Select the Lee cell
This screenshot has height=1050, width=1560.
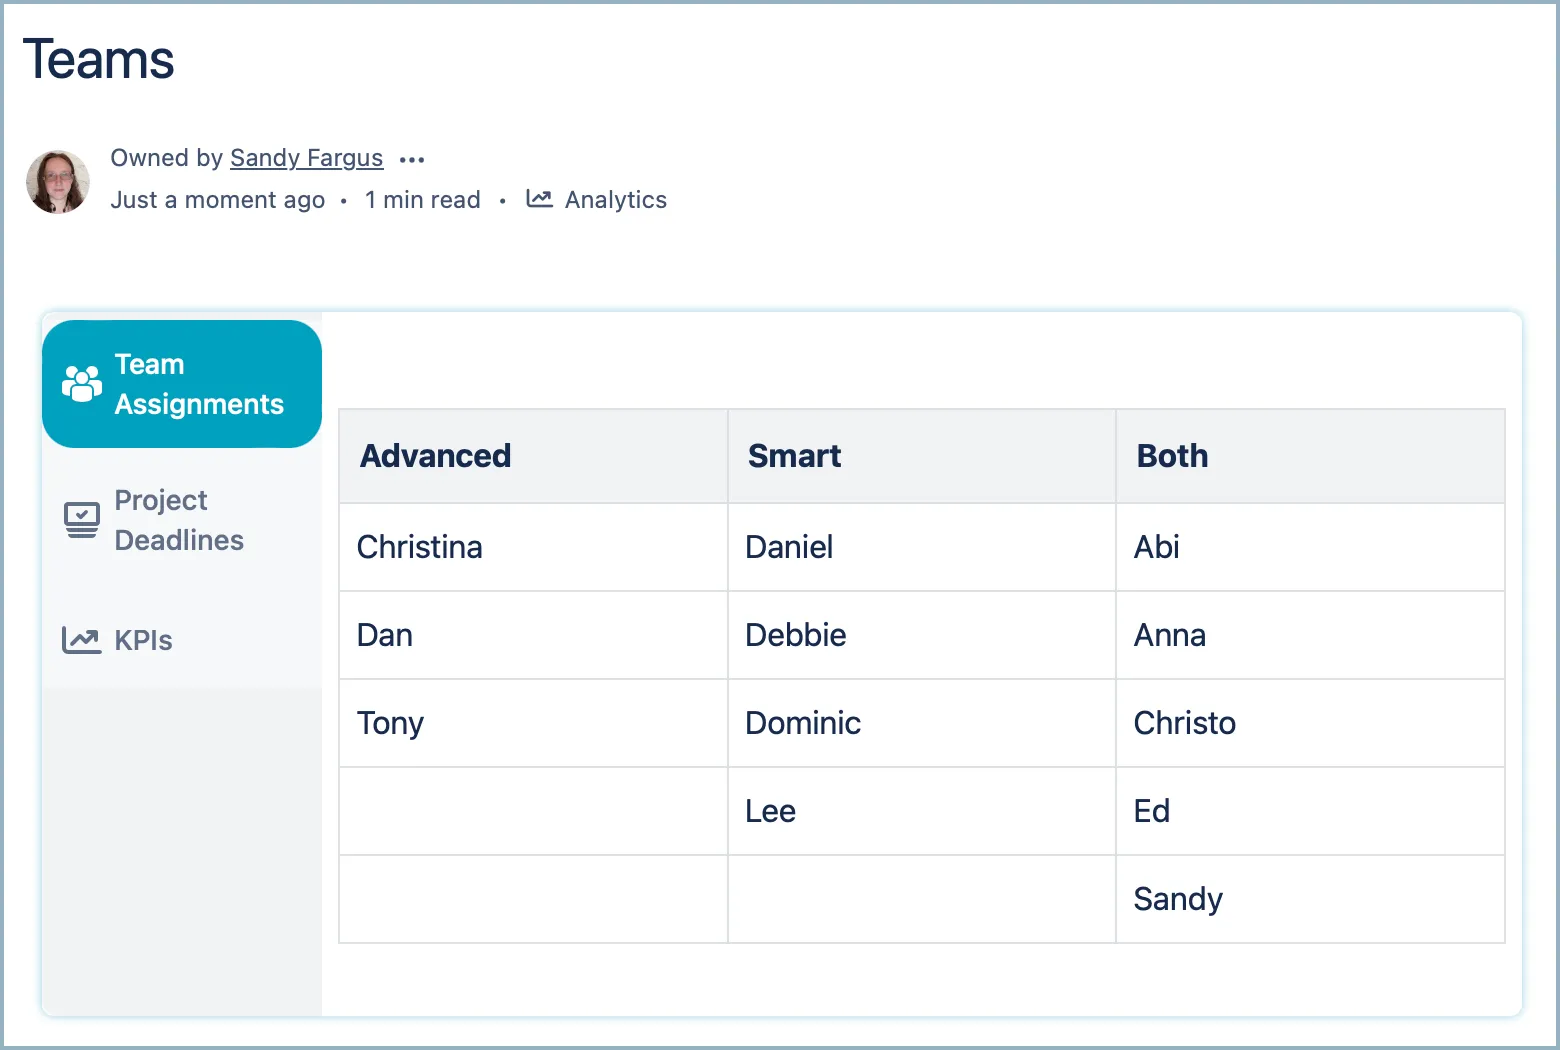[x=921, y=811]
